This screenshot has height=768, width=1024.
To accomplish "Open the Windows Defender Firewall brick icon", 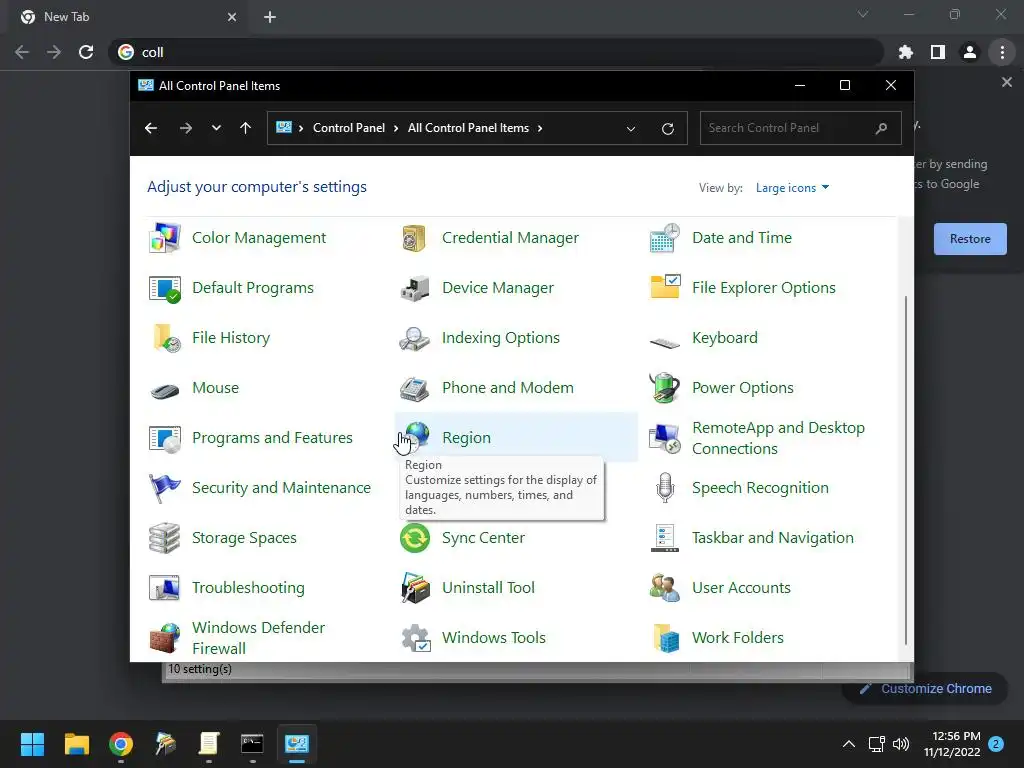I will tap(165, 638).
